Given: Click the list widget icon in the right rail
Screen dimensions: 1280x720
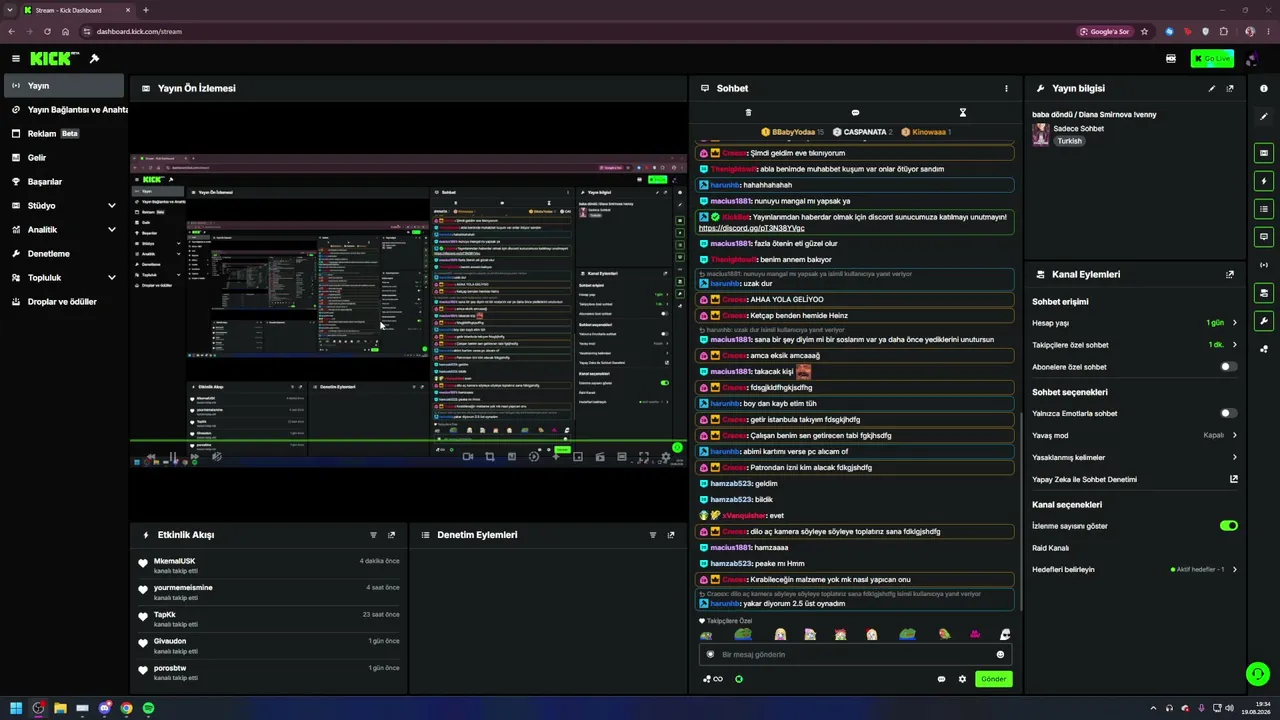Looking at the screenshot, I should 1264,209.
